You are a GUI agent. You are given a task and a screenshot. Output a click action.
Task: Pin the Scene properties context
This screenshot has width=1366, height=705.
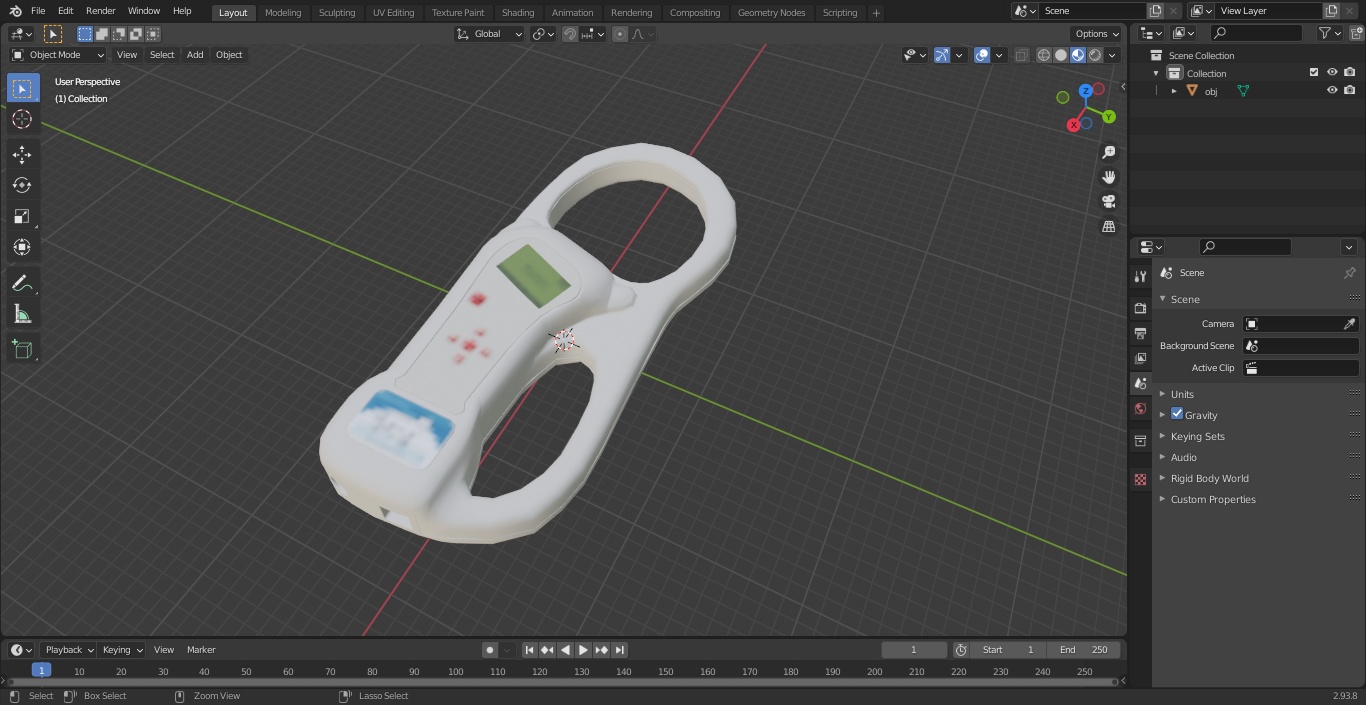click(1349, 272)
